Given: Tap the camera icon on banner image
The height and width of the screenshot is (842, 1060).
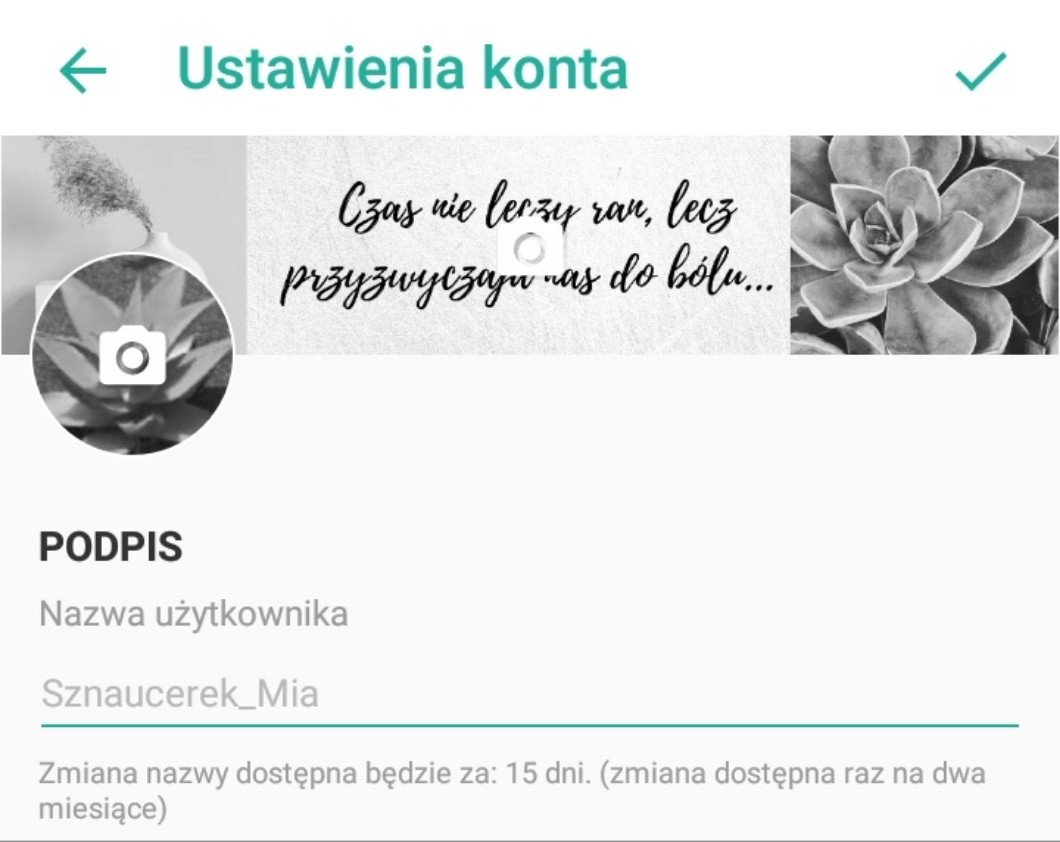Looking at the screenshot, I should 530,248.
